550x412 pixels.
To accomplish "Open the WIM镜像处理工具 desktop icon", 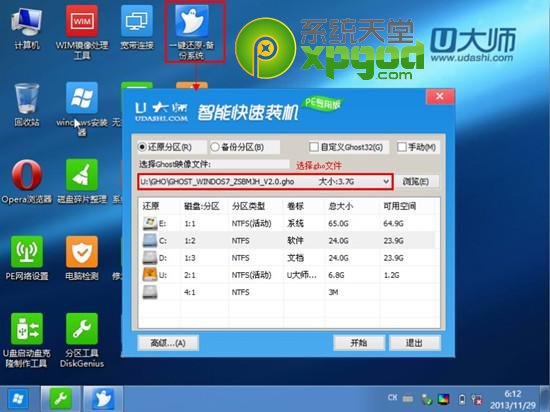I will click(82, 32).
